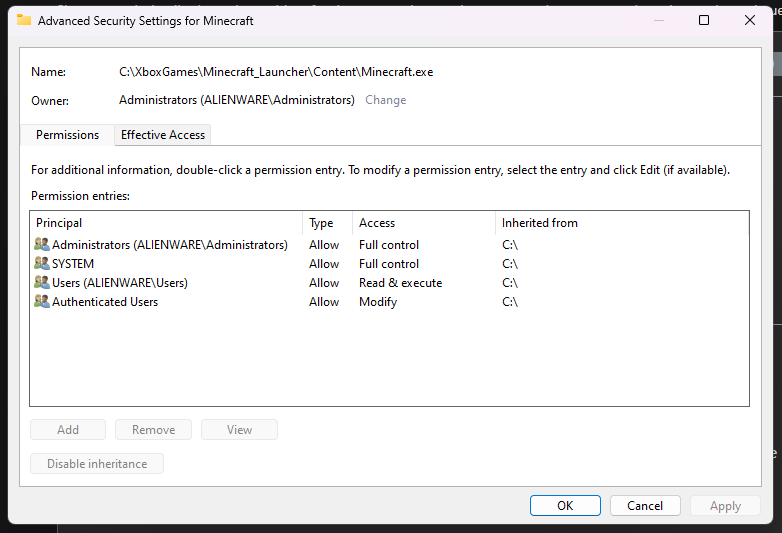This screenshot has height=533, width=782.
Task: Select the Administrators (ALIENWARE\Administrators) entry
Action: [389, 245]
